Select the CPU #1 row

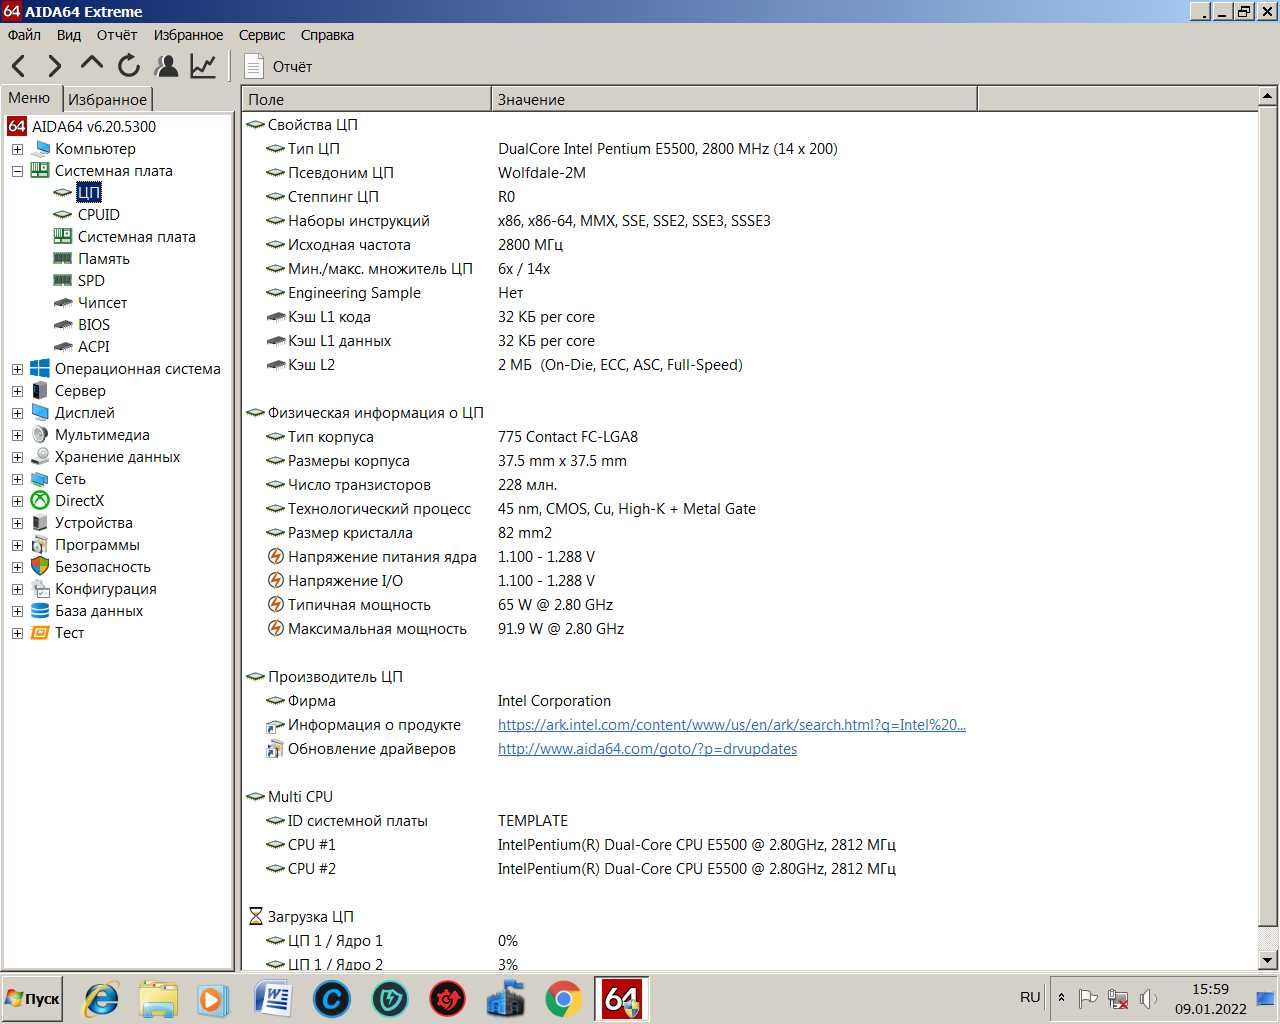click(x=750, y=845)
